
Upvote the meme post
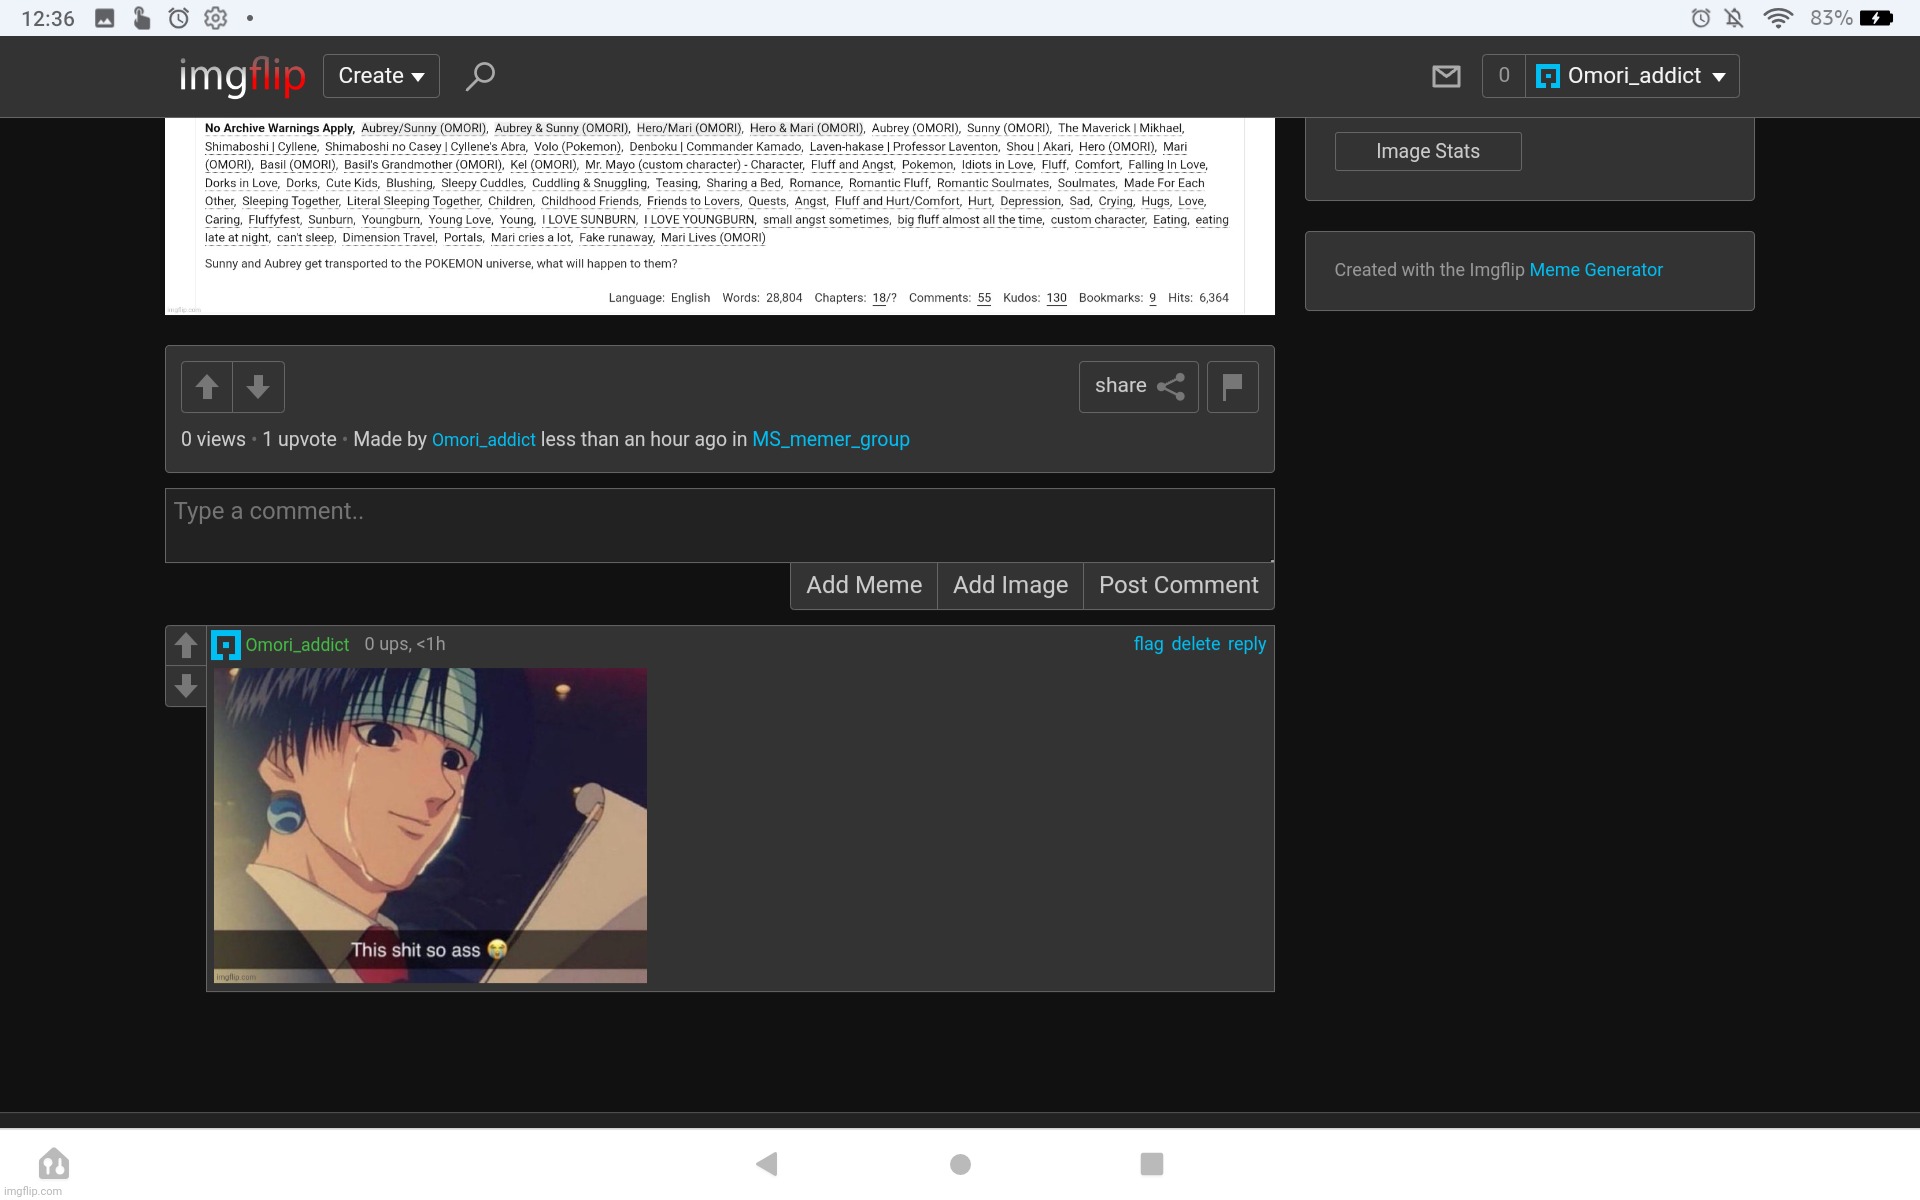[x=207, y=387]
